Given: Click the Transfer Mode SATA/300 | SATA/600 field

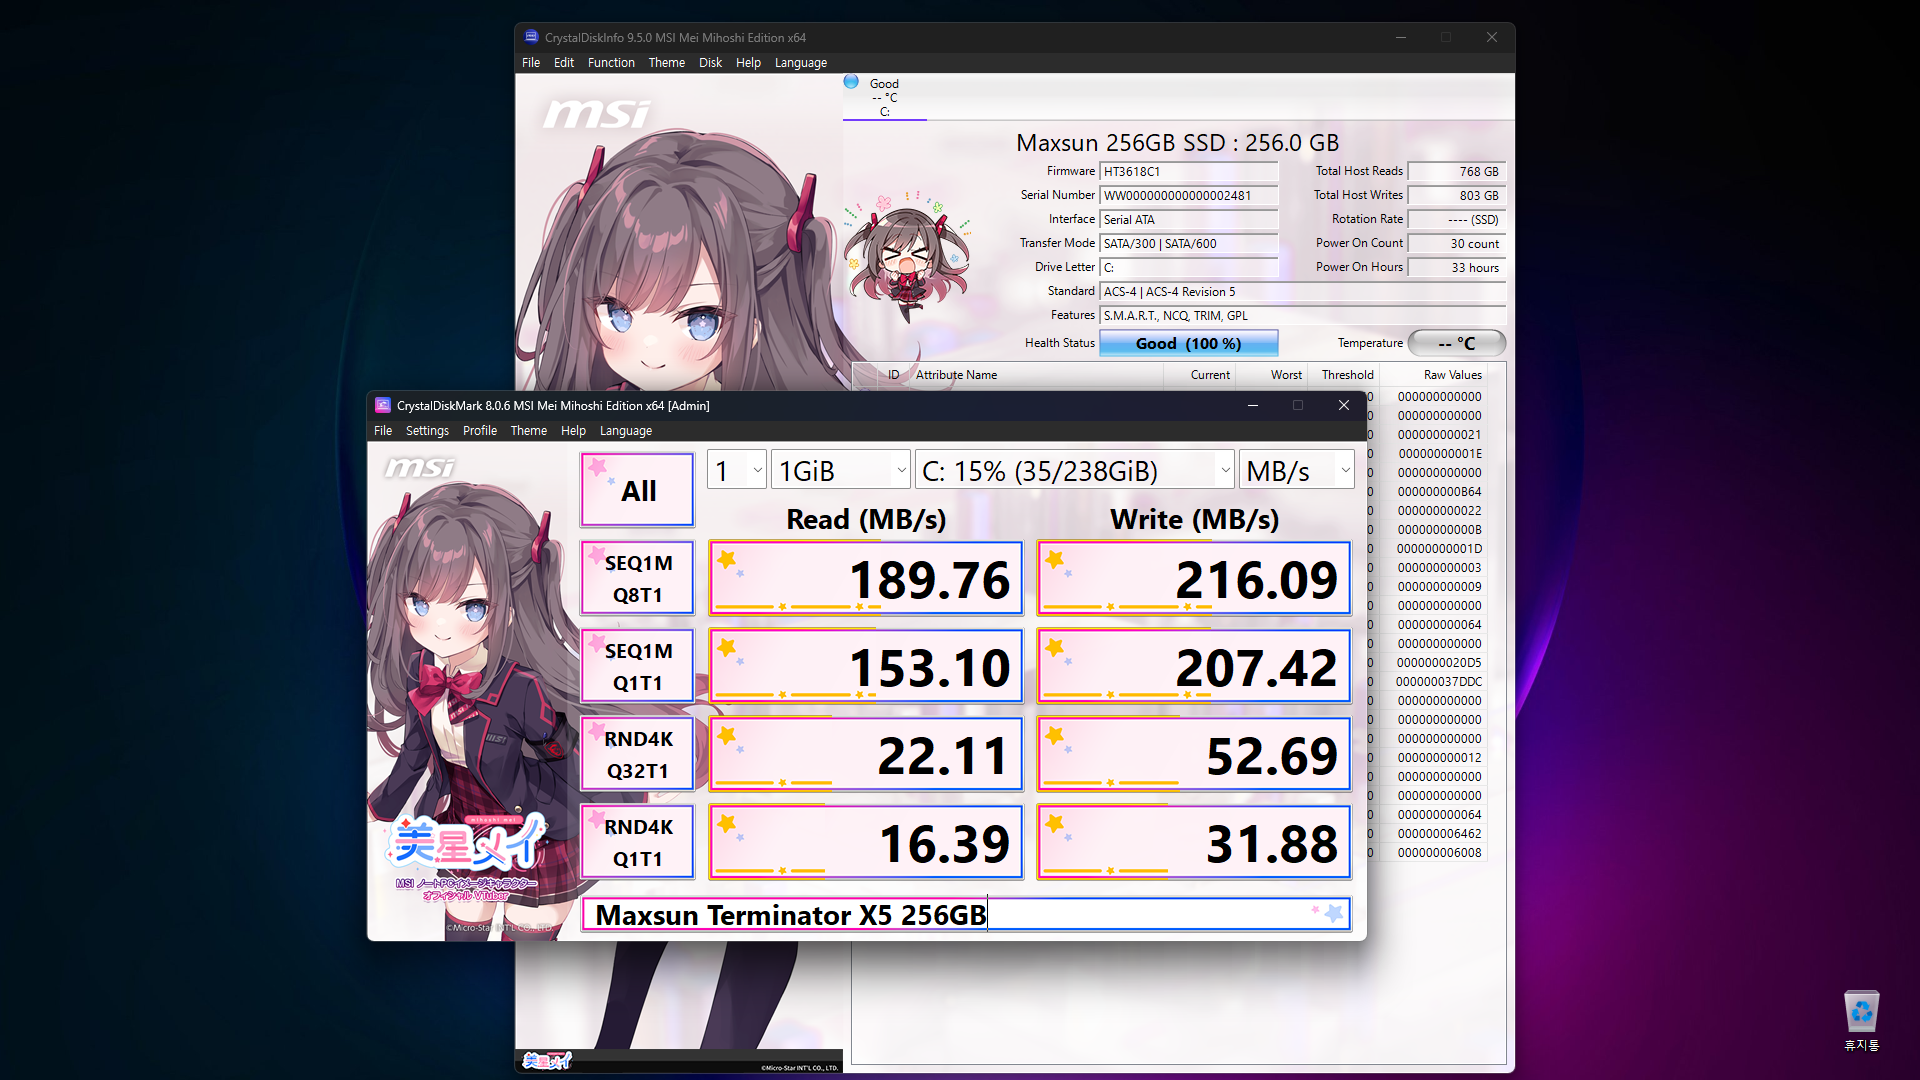Looking at the screenshot, I should pyautogui.click(x=1189, y=243).
